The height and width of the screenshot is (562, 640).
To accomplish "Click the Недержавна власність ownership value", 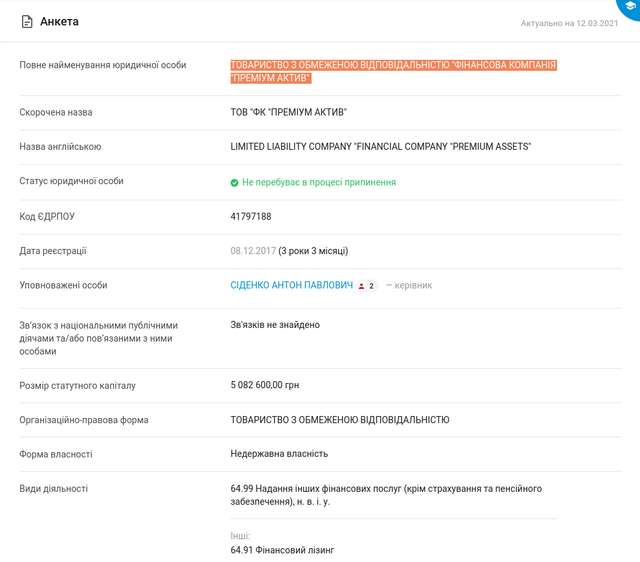I will tap(279, 454).
